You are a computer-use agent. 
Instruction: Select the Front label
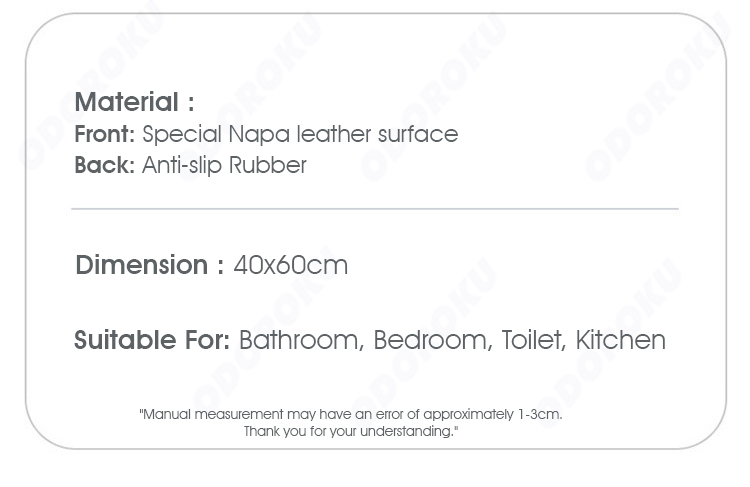pyautogui.click(x=105, y=134)
